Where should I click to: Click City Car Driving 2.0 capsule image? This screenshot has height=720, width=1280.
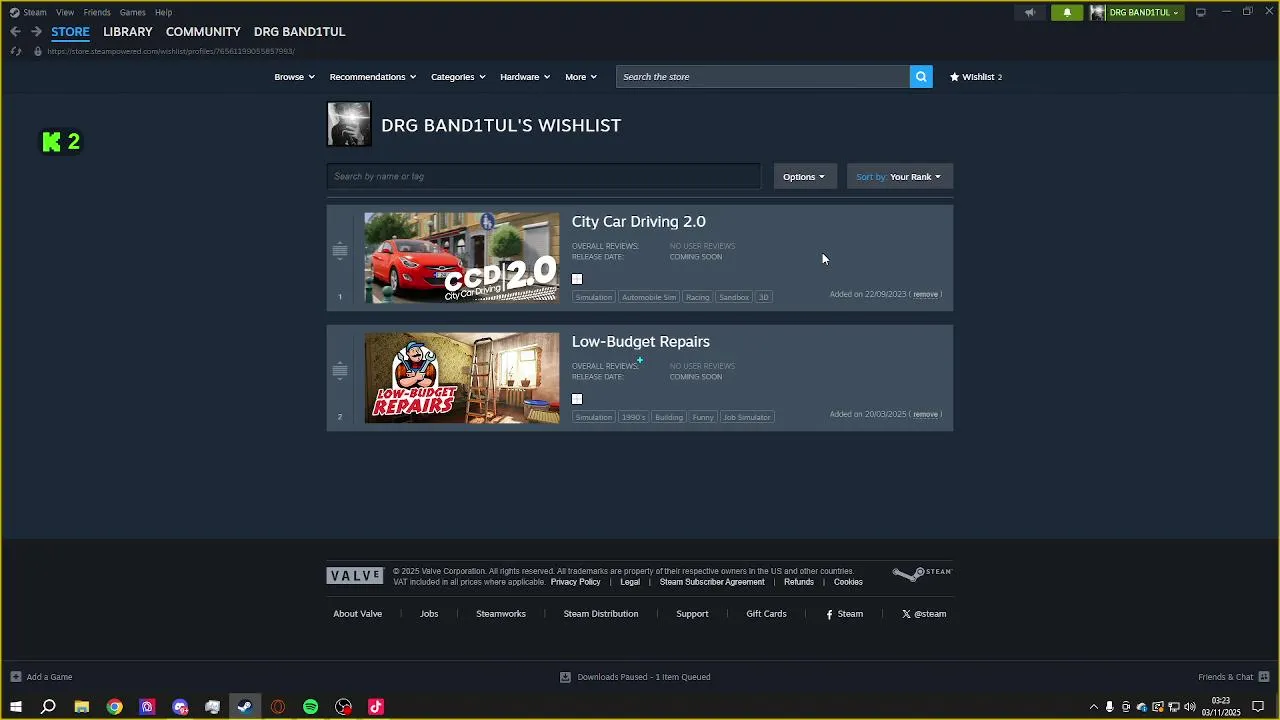click(462, 258)
